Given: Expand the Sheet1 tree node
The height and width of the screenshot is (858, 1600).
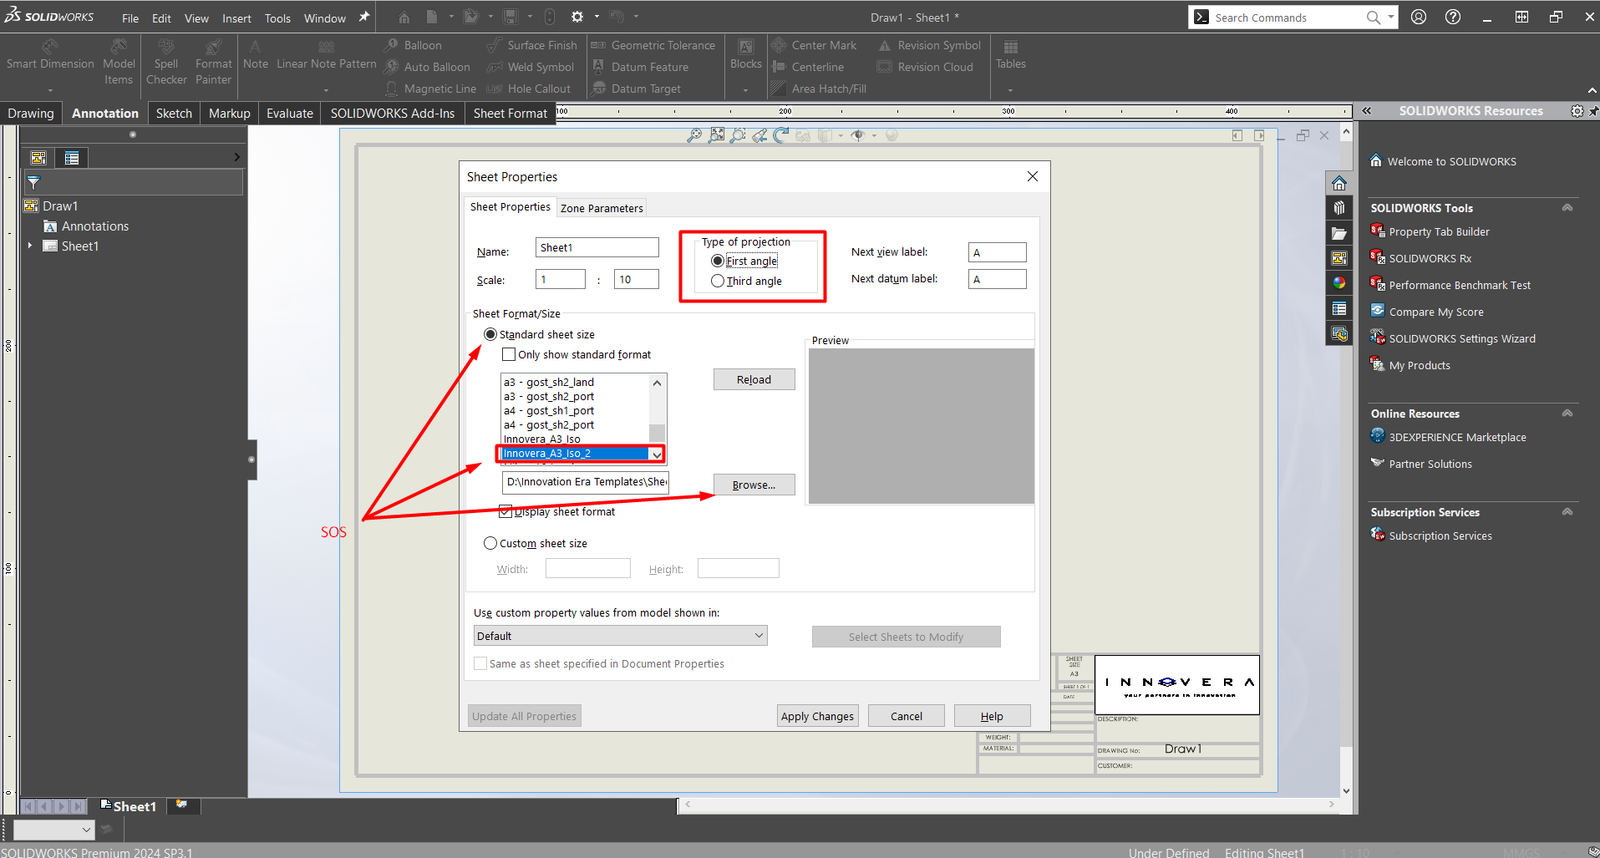Looking at the screenshot, I should point(30,246).
